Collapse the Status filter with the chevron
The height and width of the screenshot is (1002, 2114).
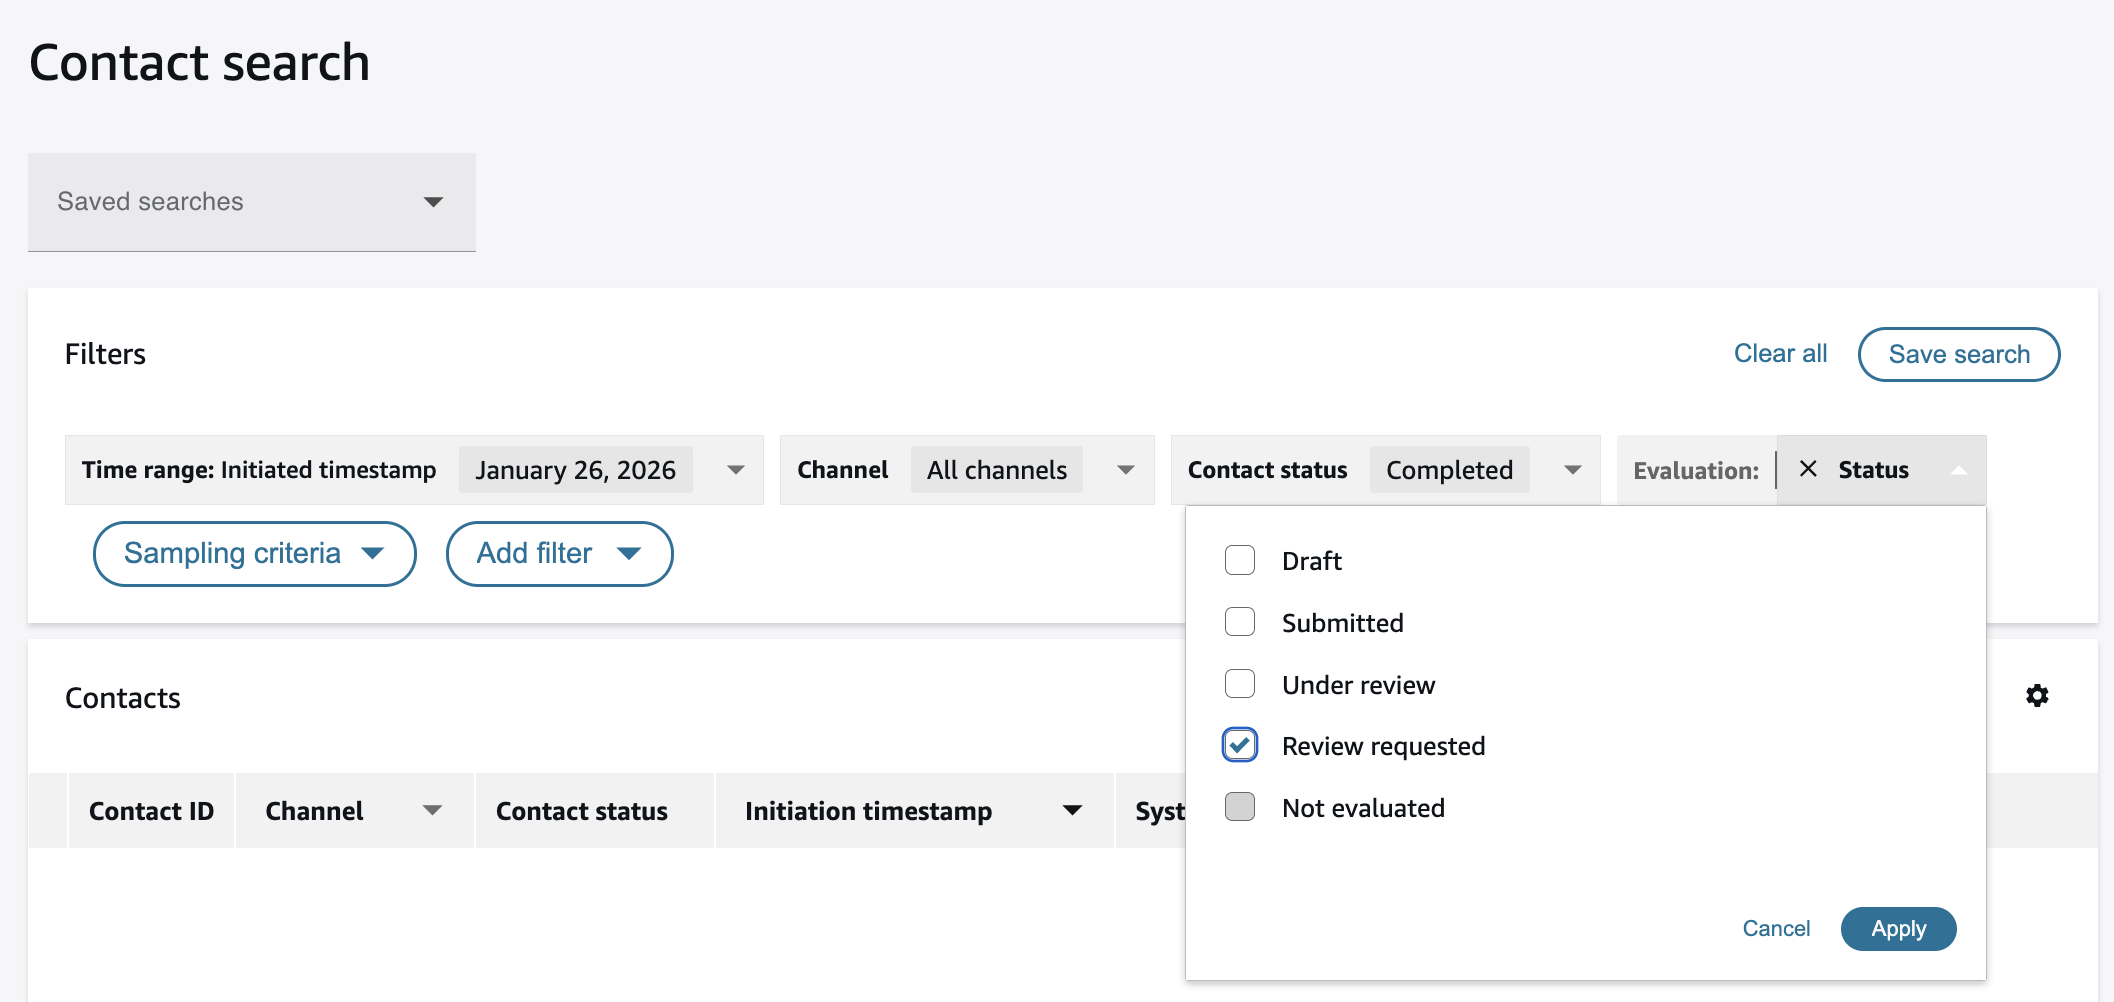click(1959, 469)
